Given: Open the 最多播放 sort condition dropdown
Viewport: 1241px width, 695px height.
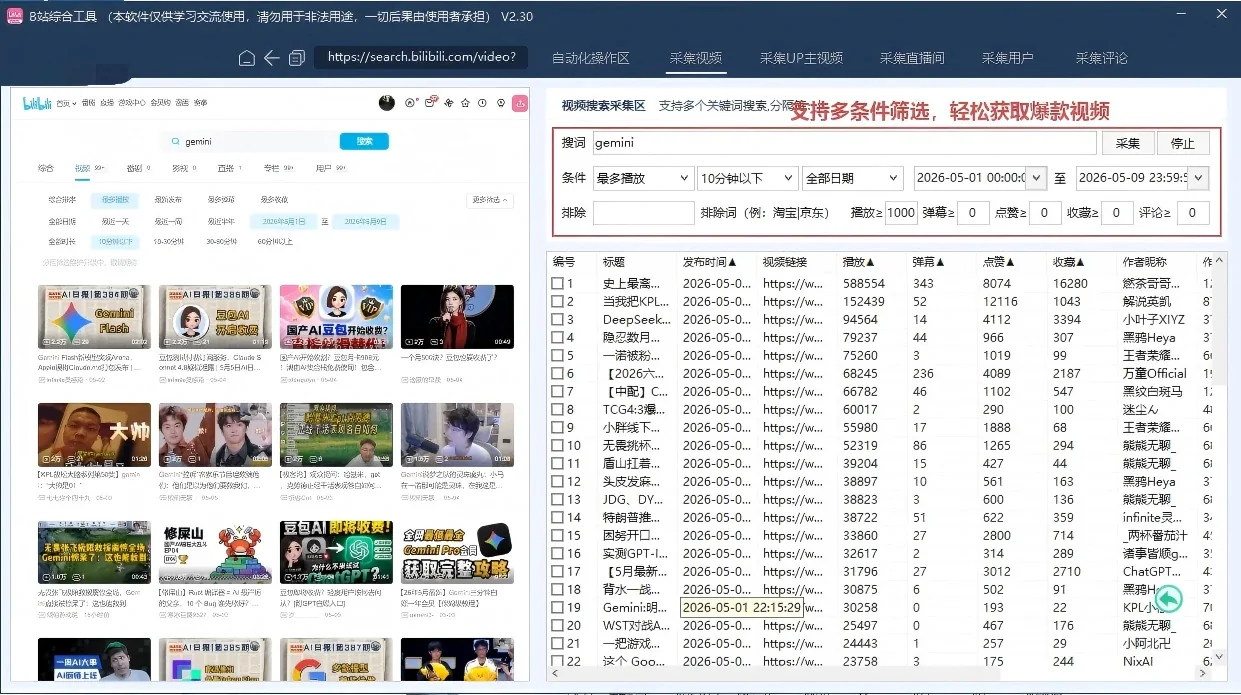Looking at the screenshot, I should click(643, 178).
